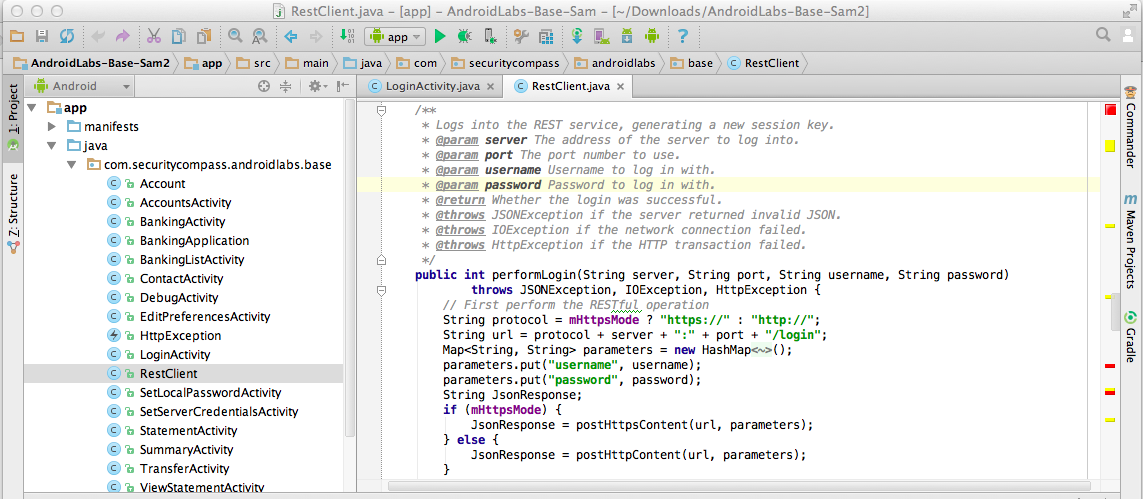Click the Synchronize refresh icon in toolbar
Viewport: 1143px width, 499px height.
(x=67, y=36)
